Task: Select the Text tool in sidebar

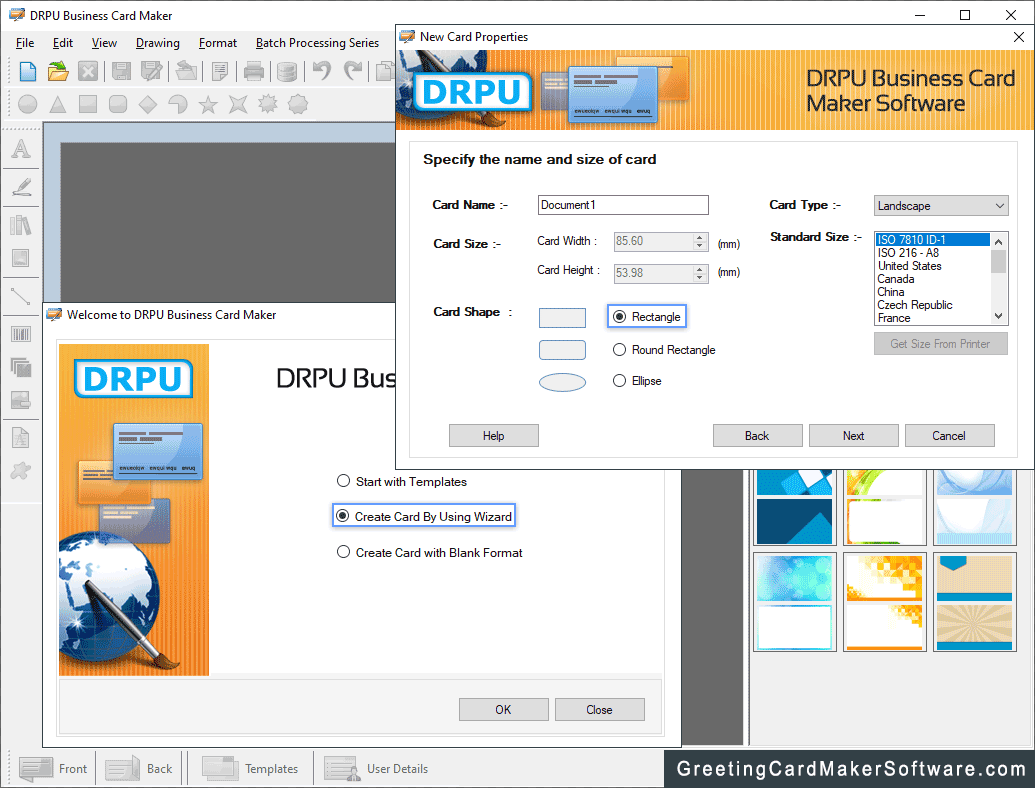Action: [21, 149]
